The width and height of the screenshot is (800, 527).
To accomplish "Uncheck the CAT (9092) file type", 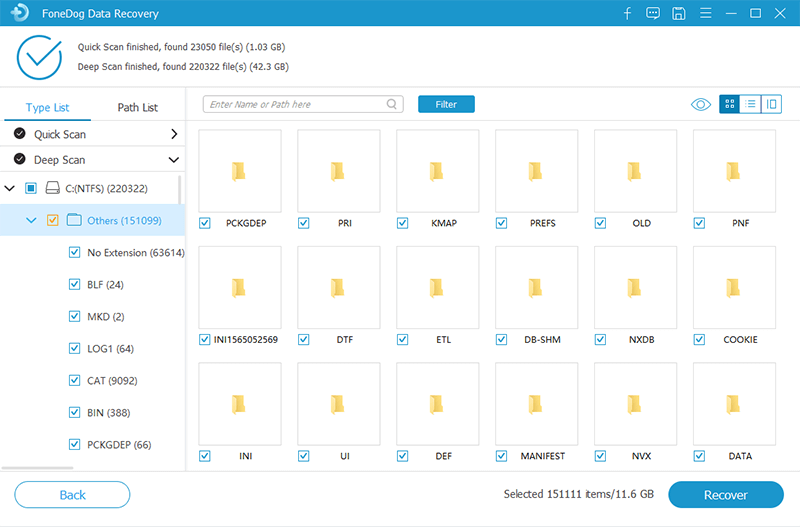I will tap(74, 381).
